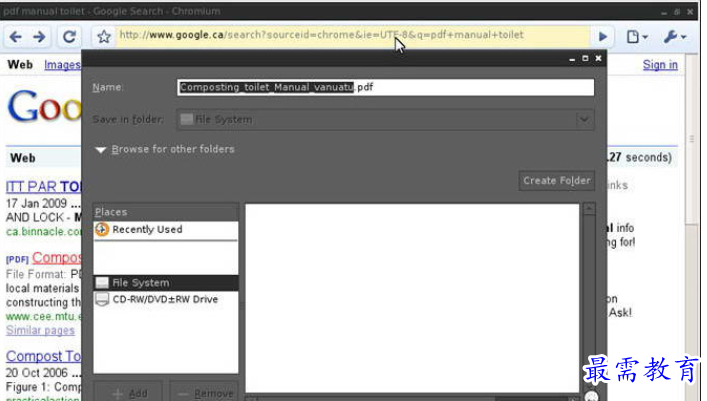
Task: Edit the file Name field
Action: (386, 87)
